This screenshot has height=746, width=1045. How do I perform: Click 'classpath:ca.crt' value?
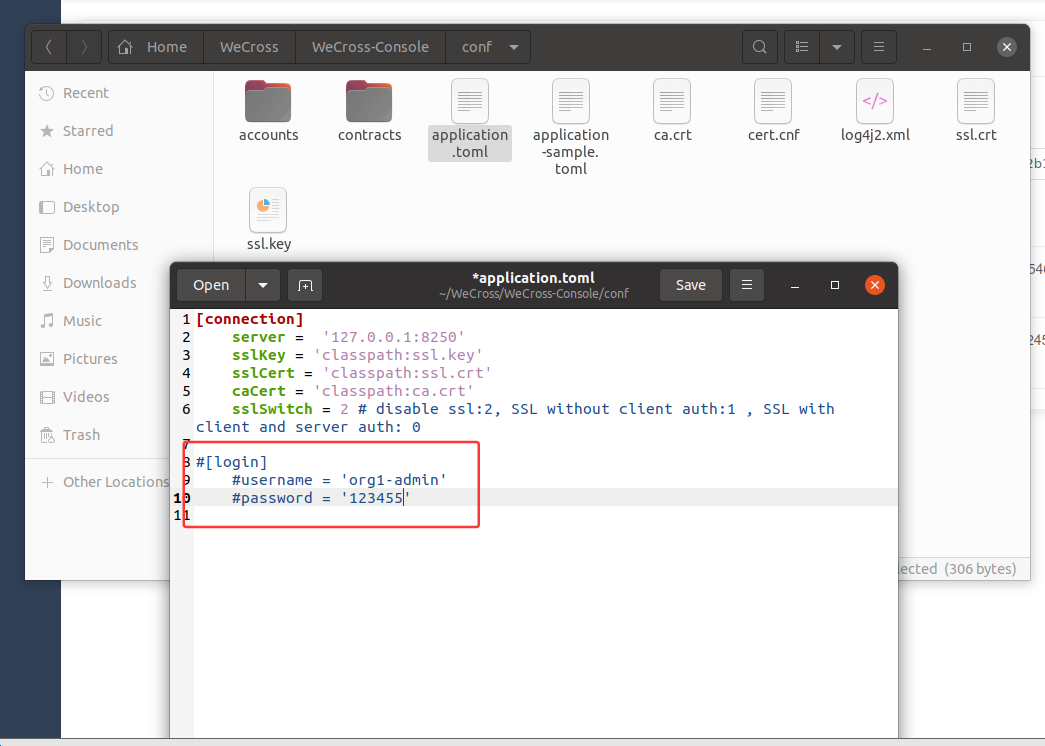393,391
